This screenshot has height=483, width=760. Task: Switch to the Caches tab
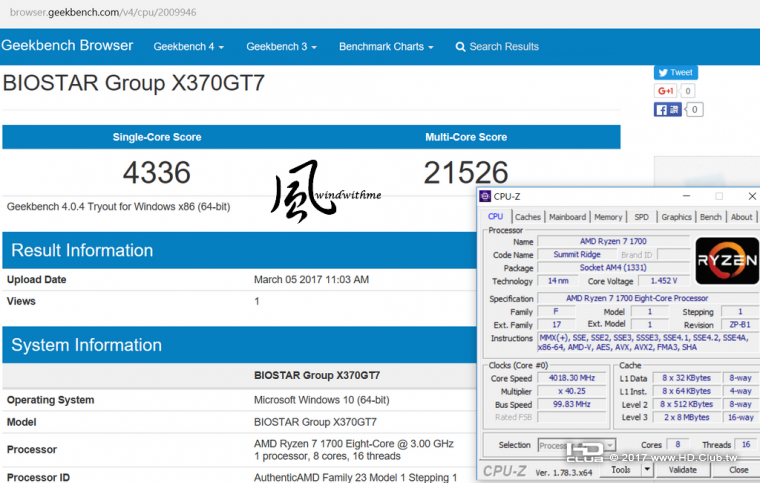point(527,217)
